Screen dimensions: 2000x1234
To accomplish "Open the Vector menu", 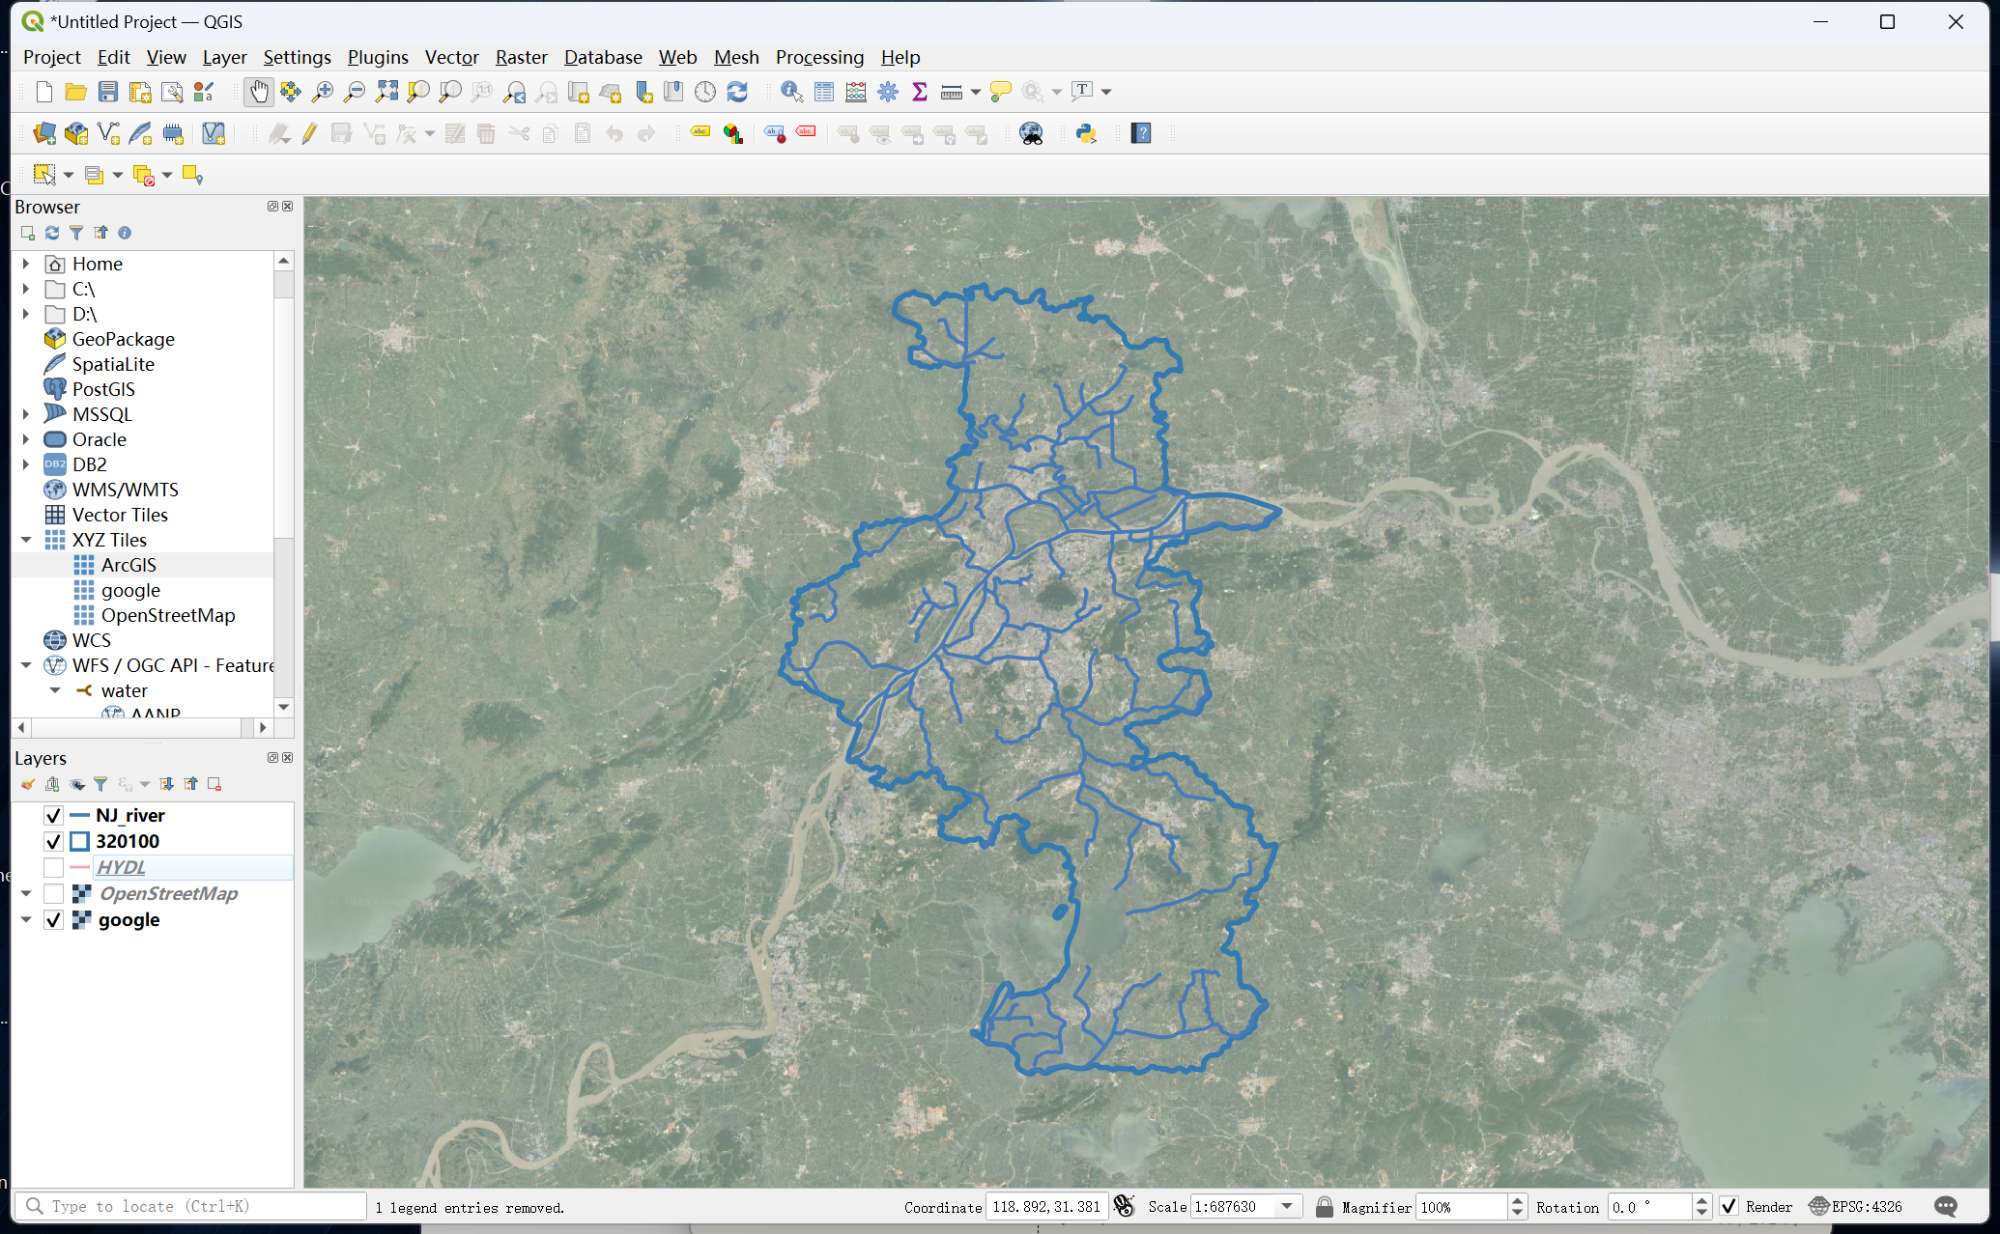I will pos(451,57).
